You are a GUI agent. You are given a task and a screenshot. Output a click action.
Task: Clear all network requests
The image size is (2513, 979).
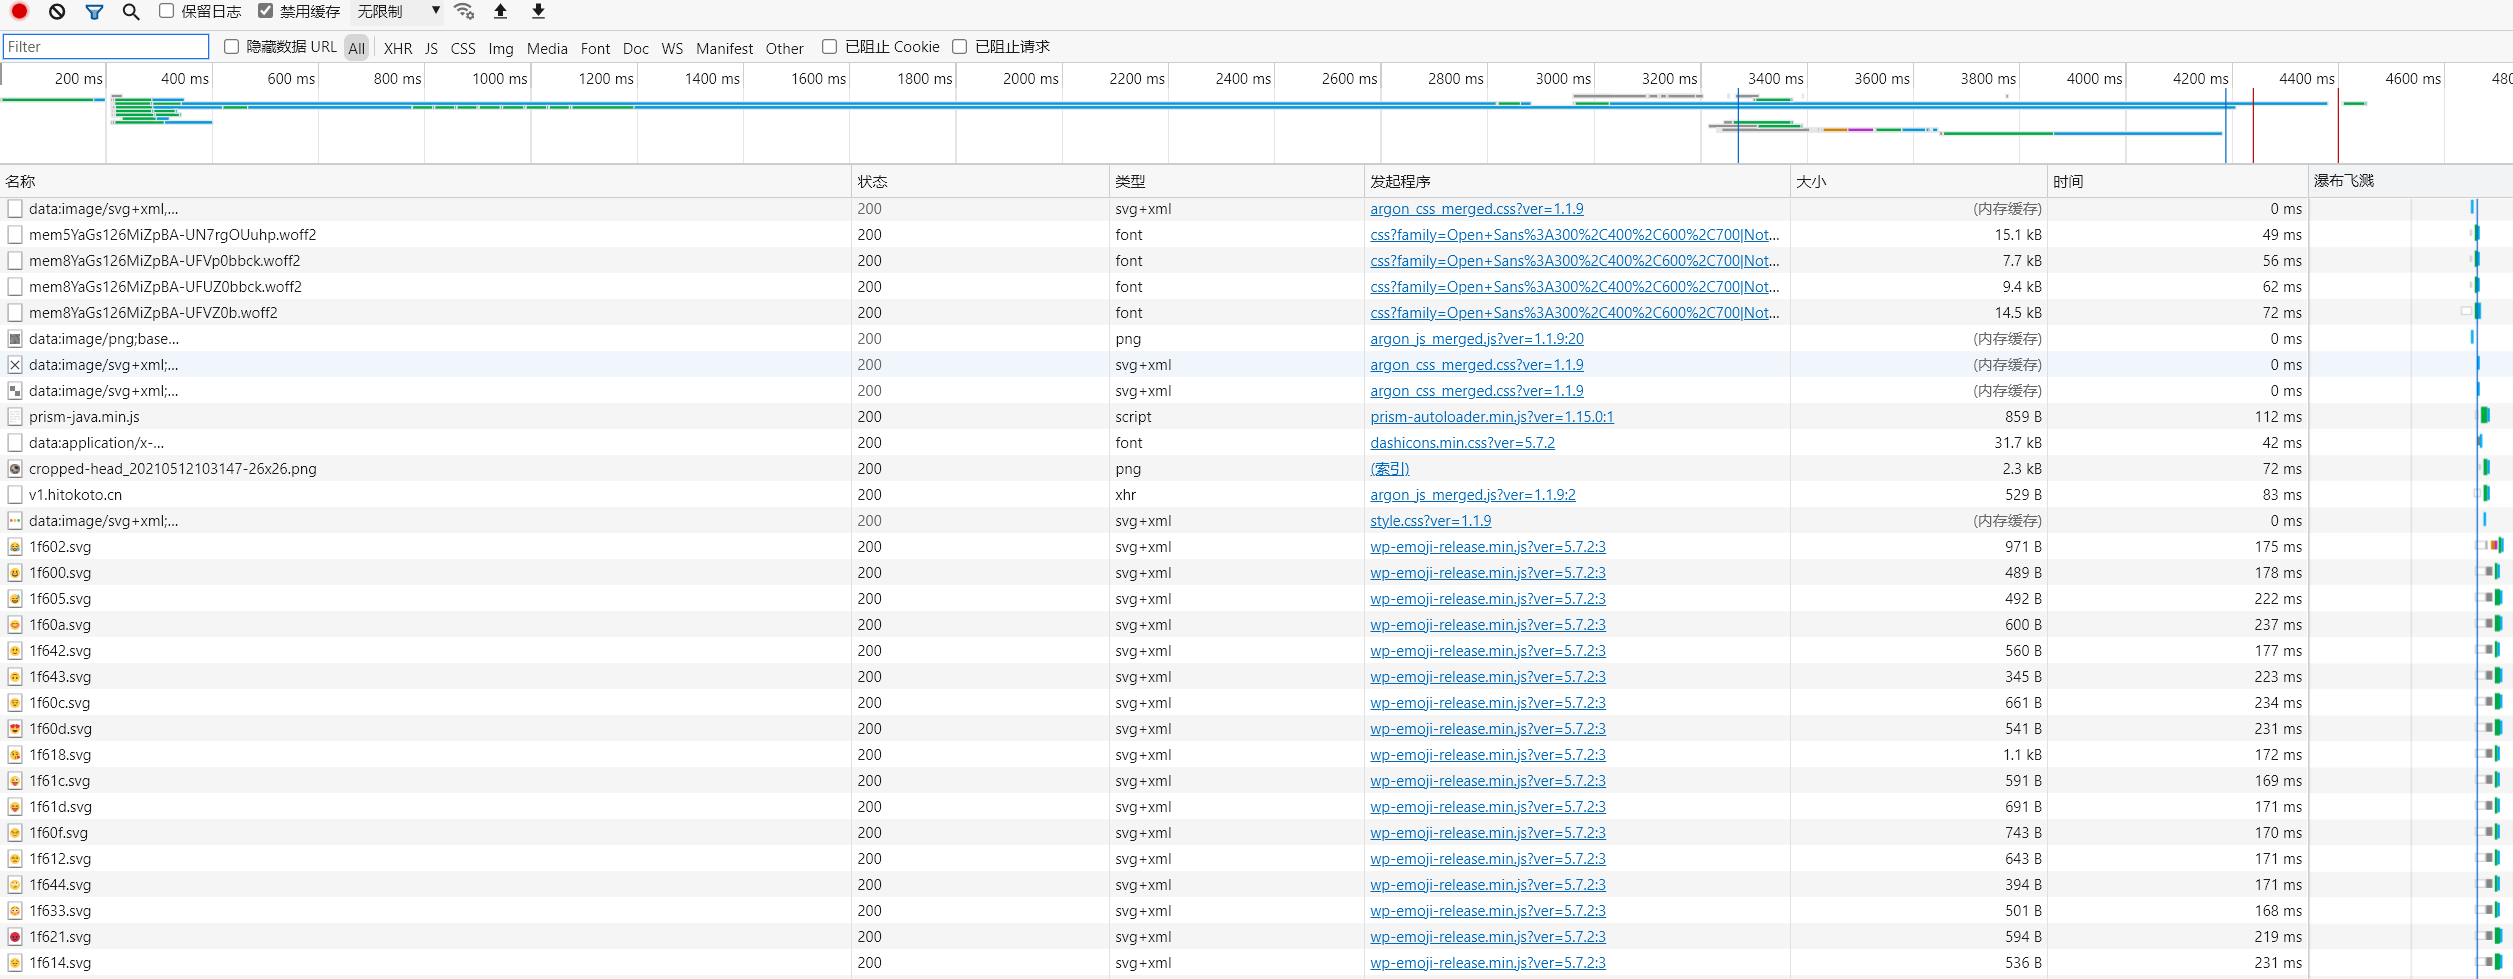tap(57, 11)
